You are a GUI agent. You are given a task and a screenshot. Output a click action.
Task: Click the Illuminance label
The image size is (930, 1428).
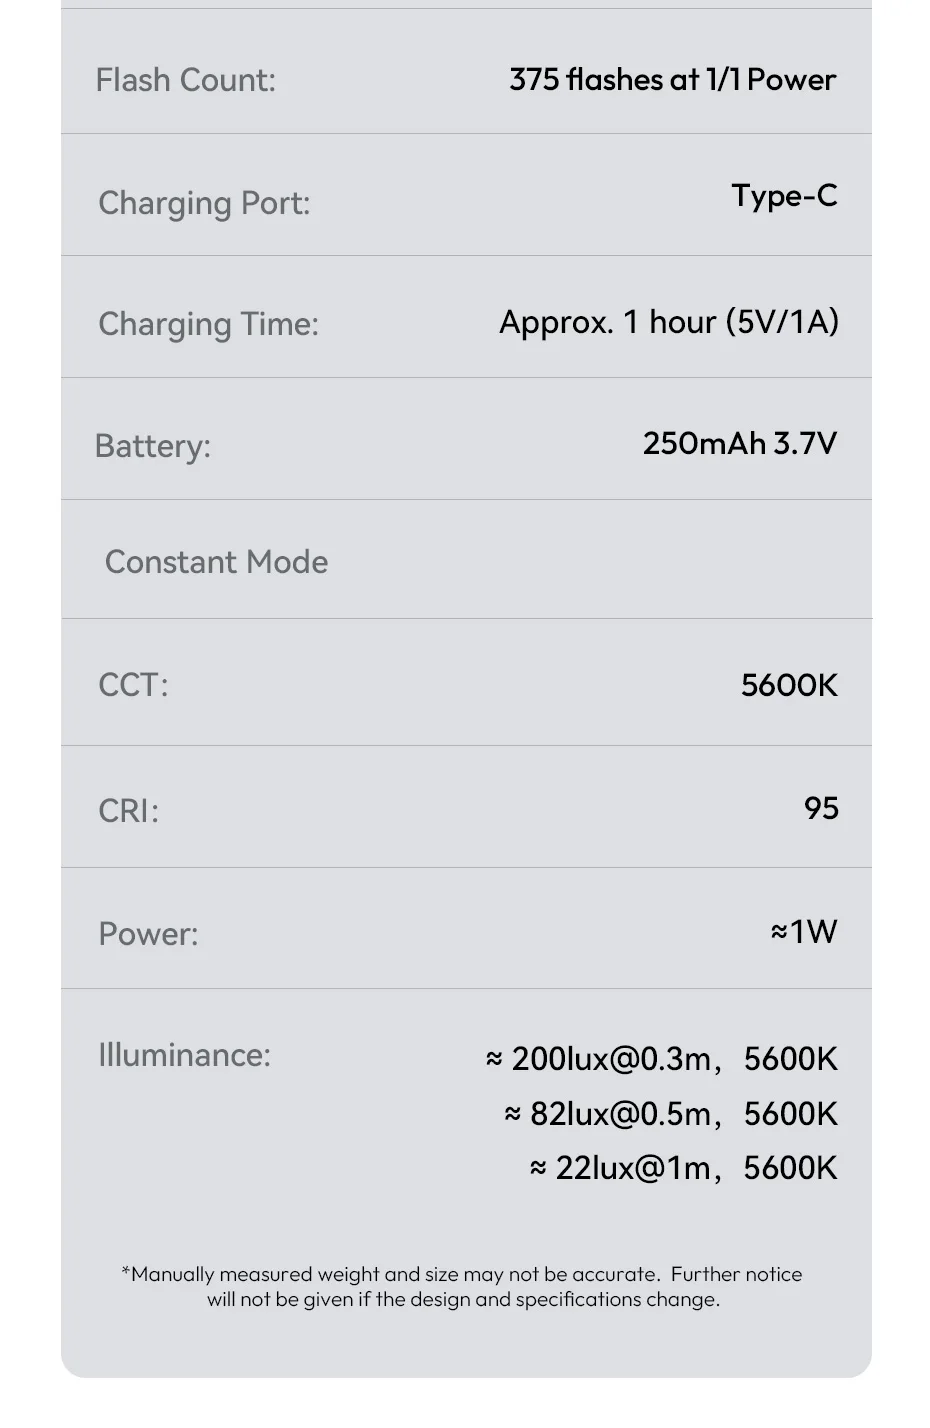(x=184, y=1055)
